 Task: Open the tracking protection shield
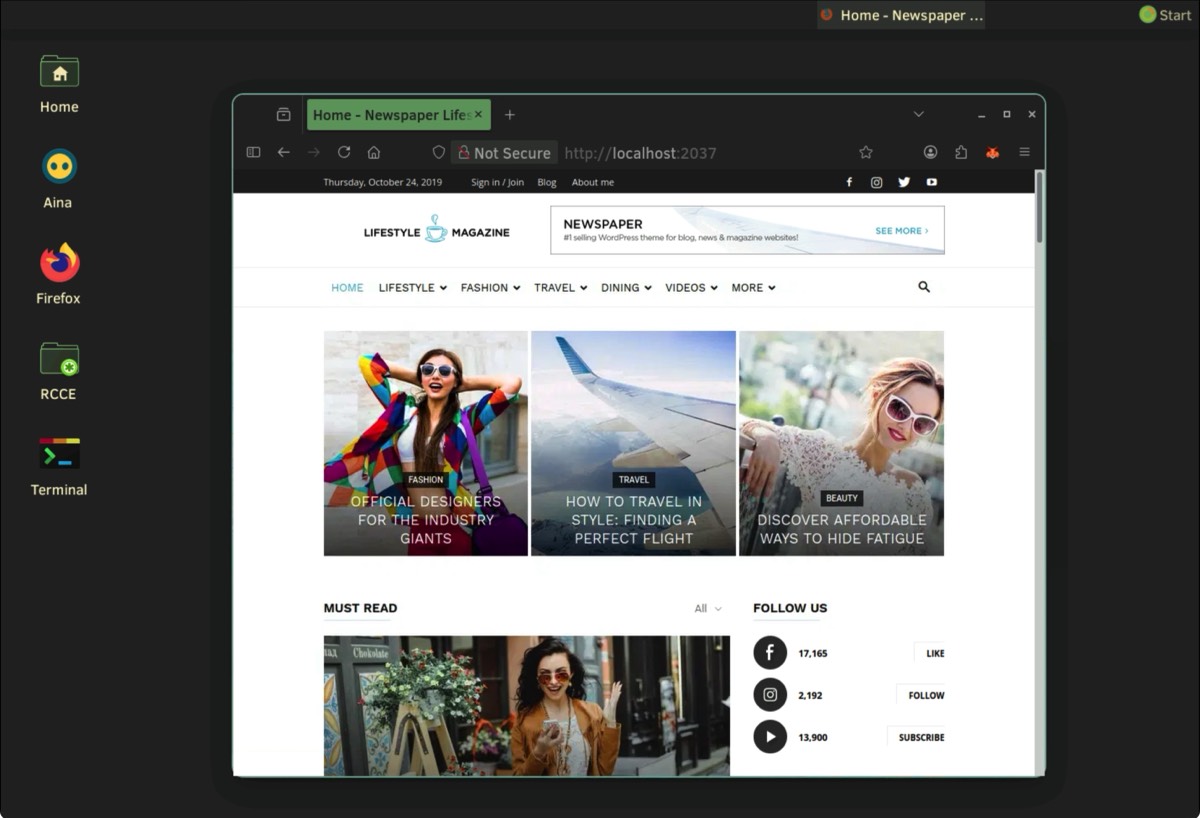point(438,152)
